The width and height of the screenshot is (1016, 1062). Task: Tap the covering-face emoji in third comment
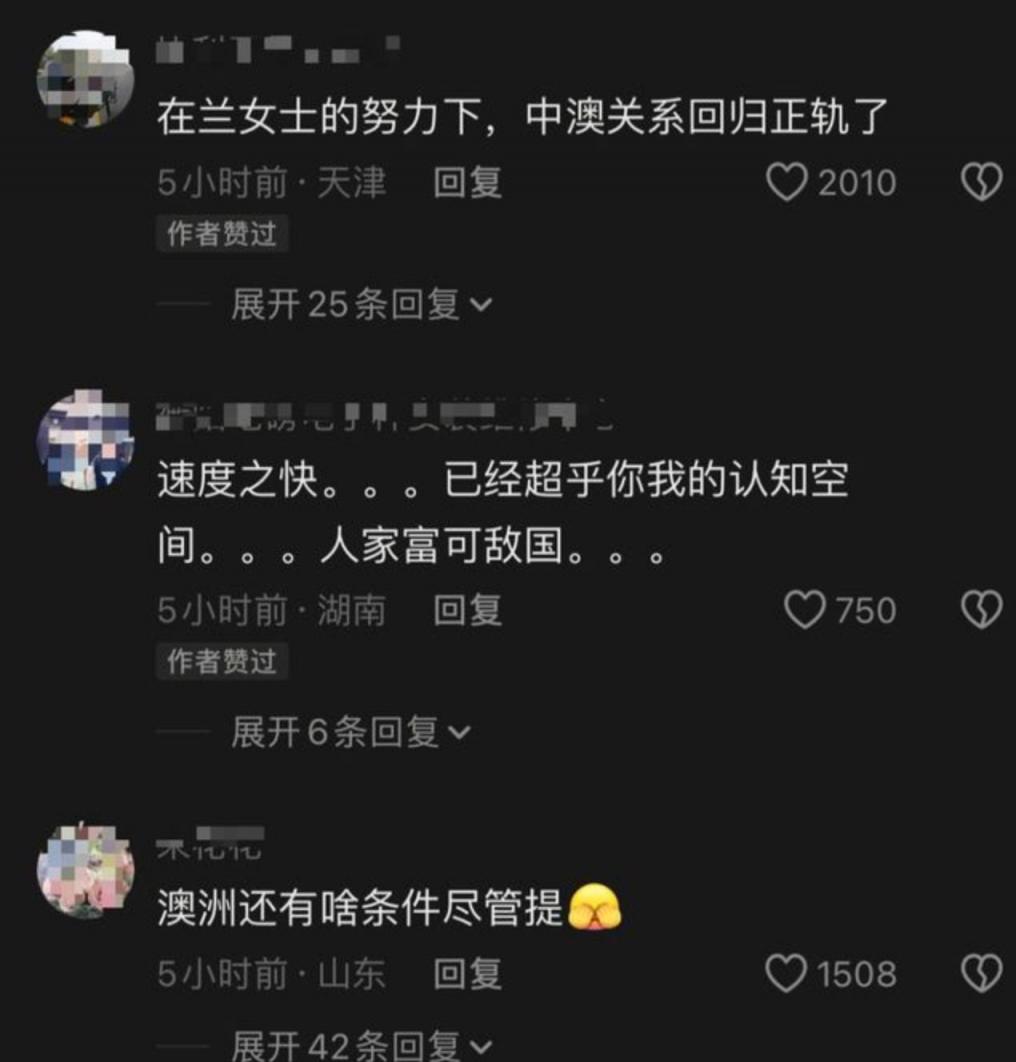point(594,907)
